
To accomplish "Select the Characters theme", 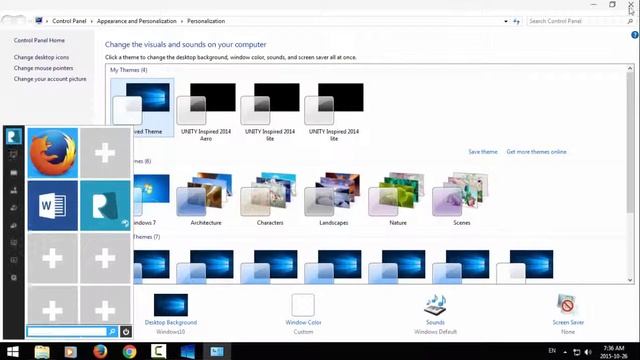I will tap(270, 198).
